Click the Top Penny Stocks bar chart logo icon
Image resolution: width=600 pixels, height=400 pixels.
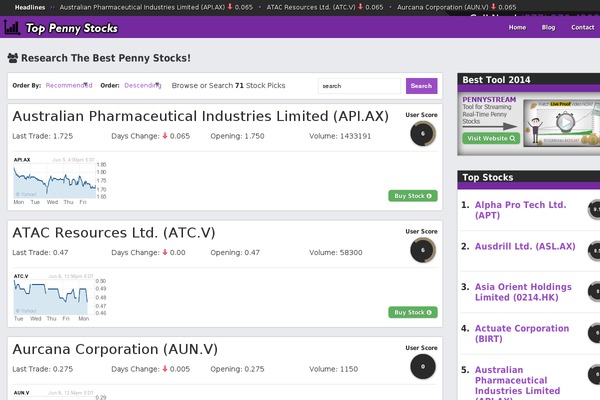coord(12,27)
